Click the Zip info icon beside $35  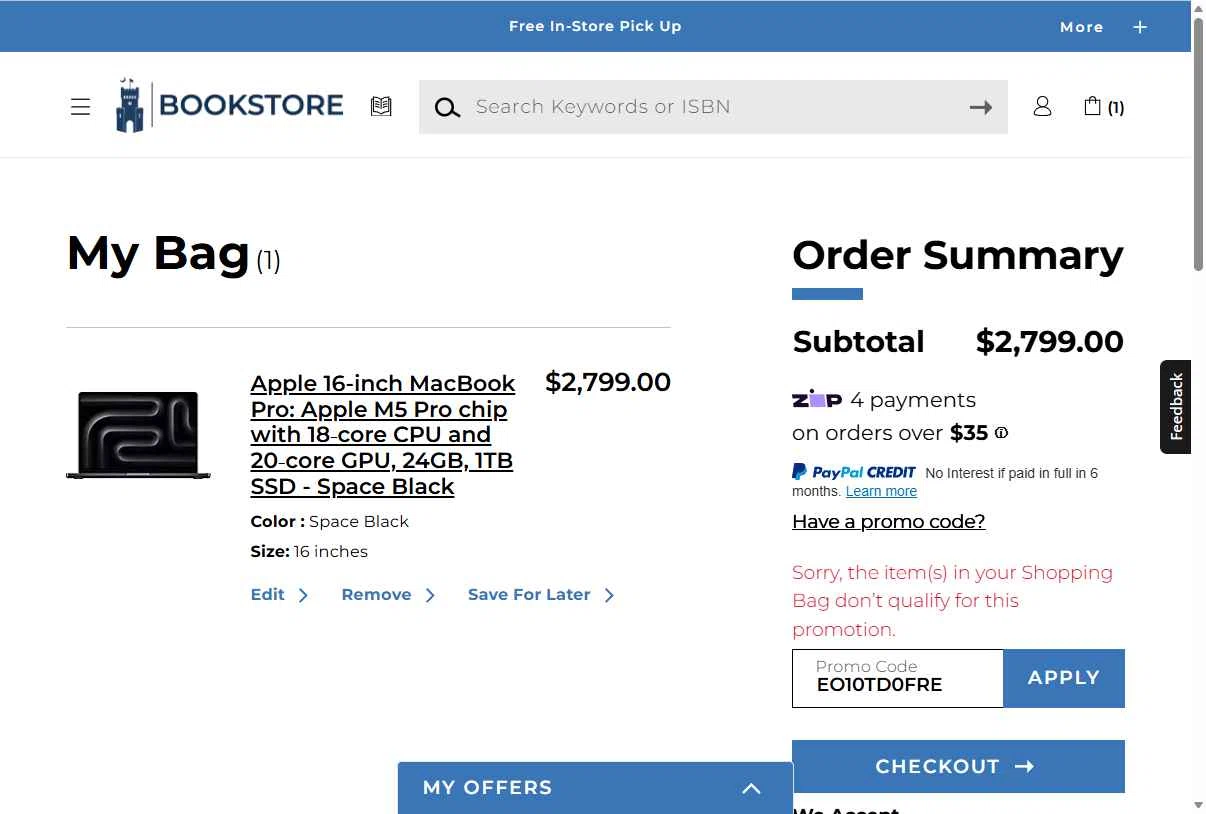pyautogui.click(x=1001, y=433)
